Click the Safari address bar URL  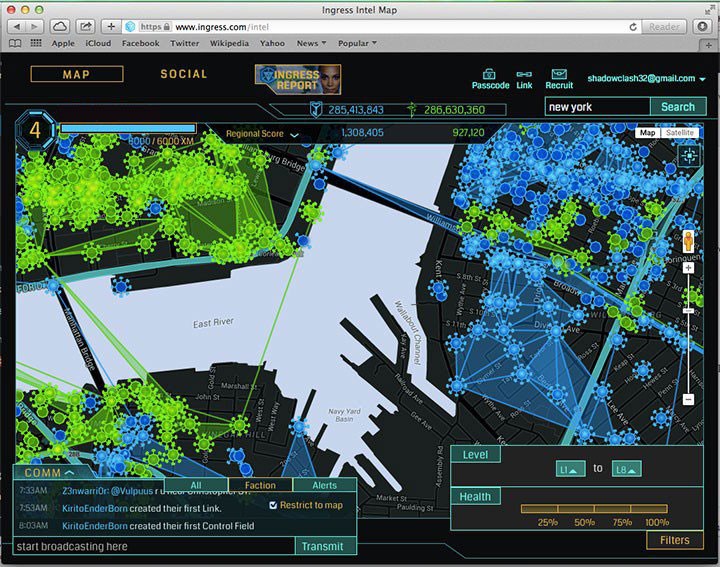click(222, 27)
